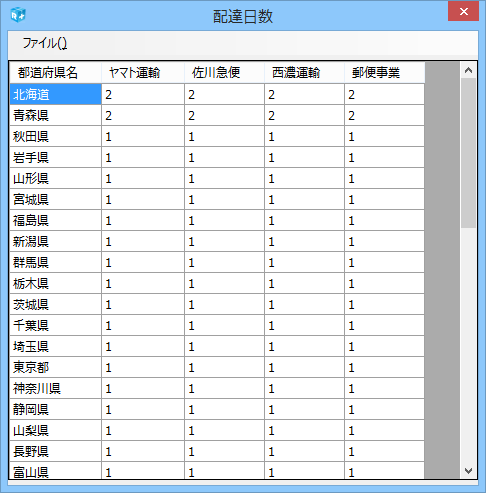The image size is (486, 493).
Task: Select the 長野県 prefecture cell
Action: point(55,451)
